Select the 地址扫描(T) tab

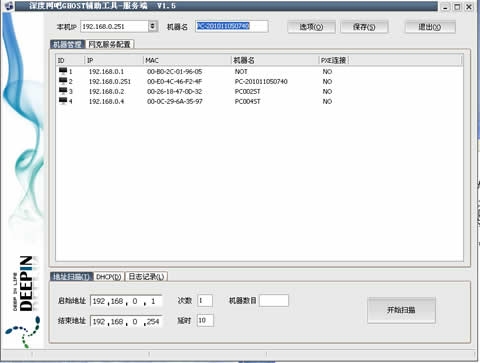pos(72,277)
